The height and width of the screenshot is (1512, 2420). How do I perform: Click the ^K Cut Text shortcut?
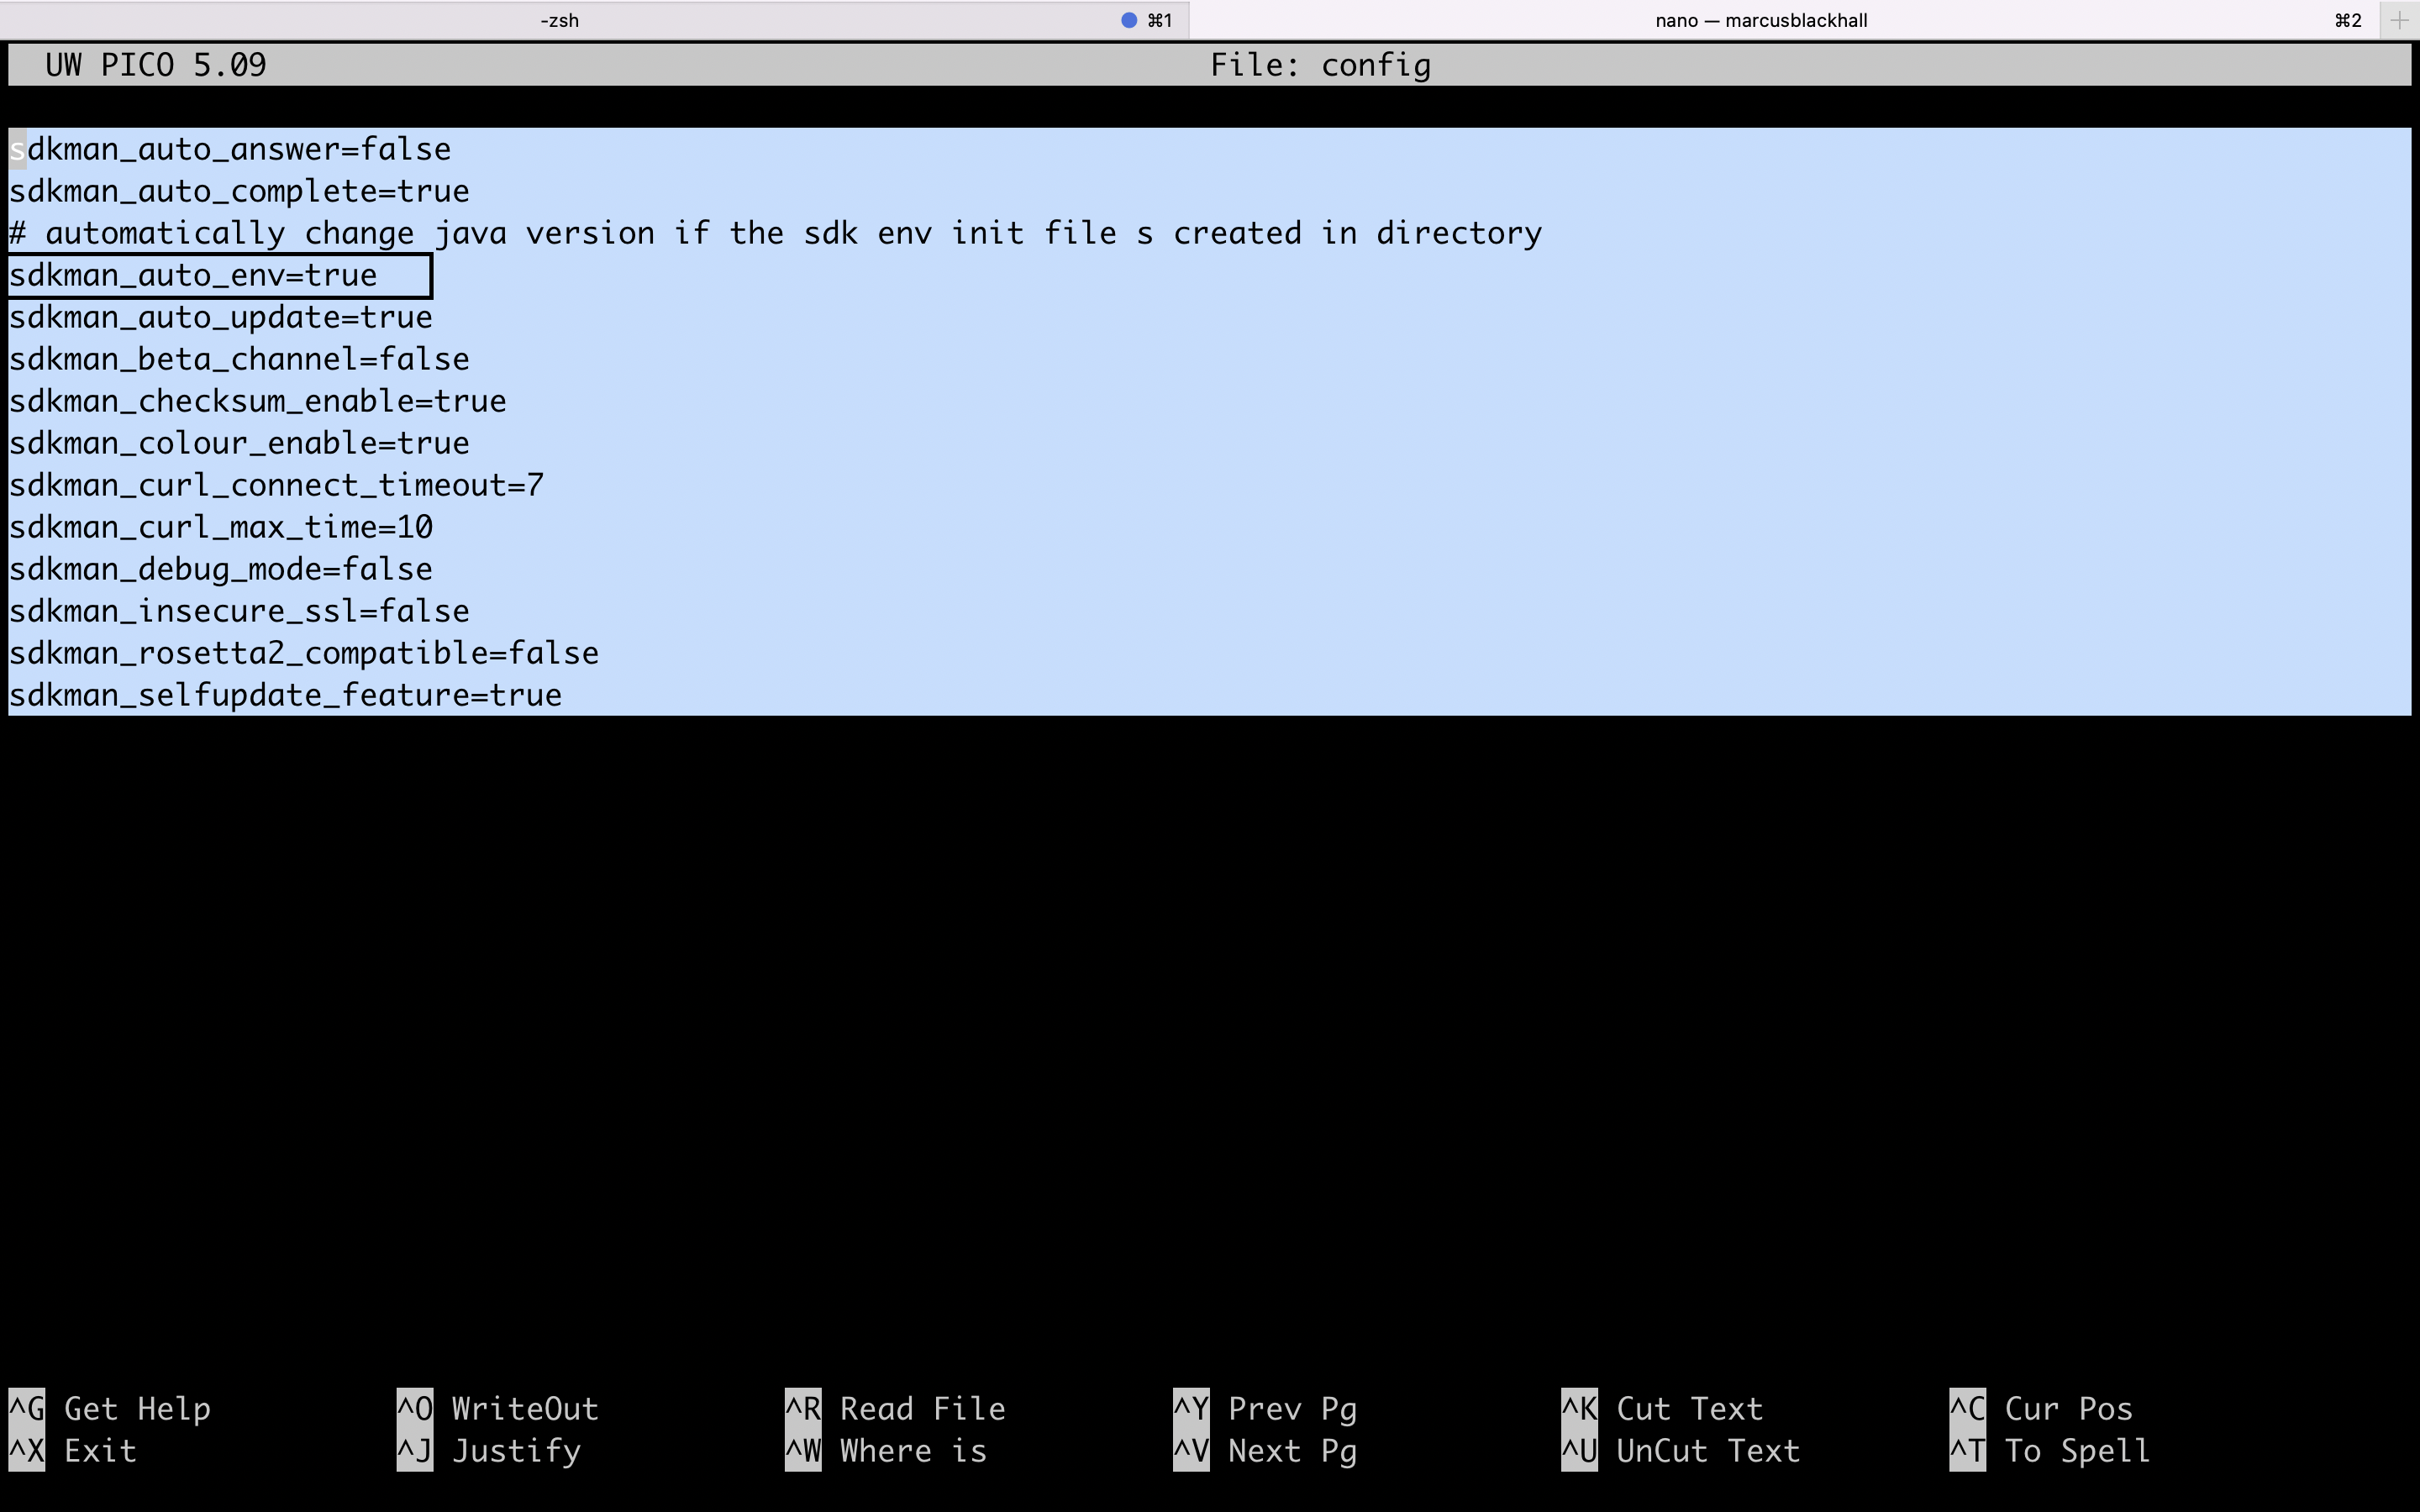1662,1408
